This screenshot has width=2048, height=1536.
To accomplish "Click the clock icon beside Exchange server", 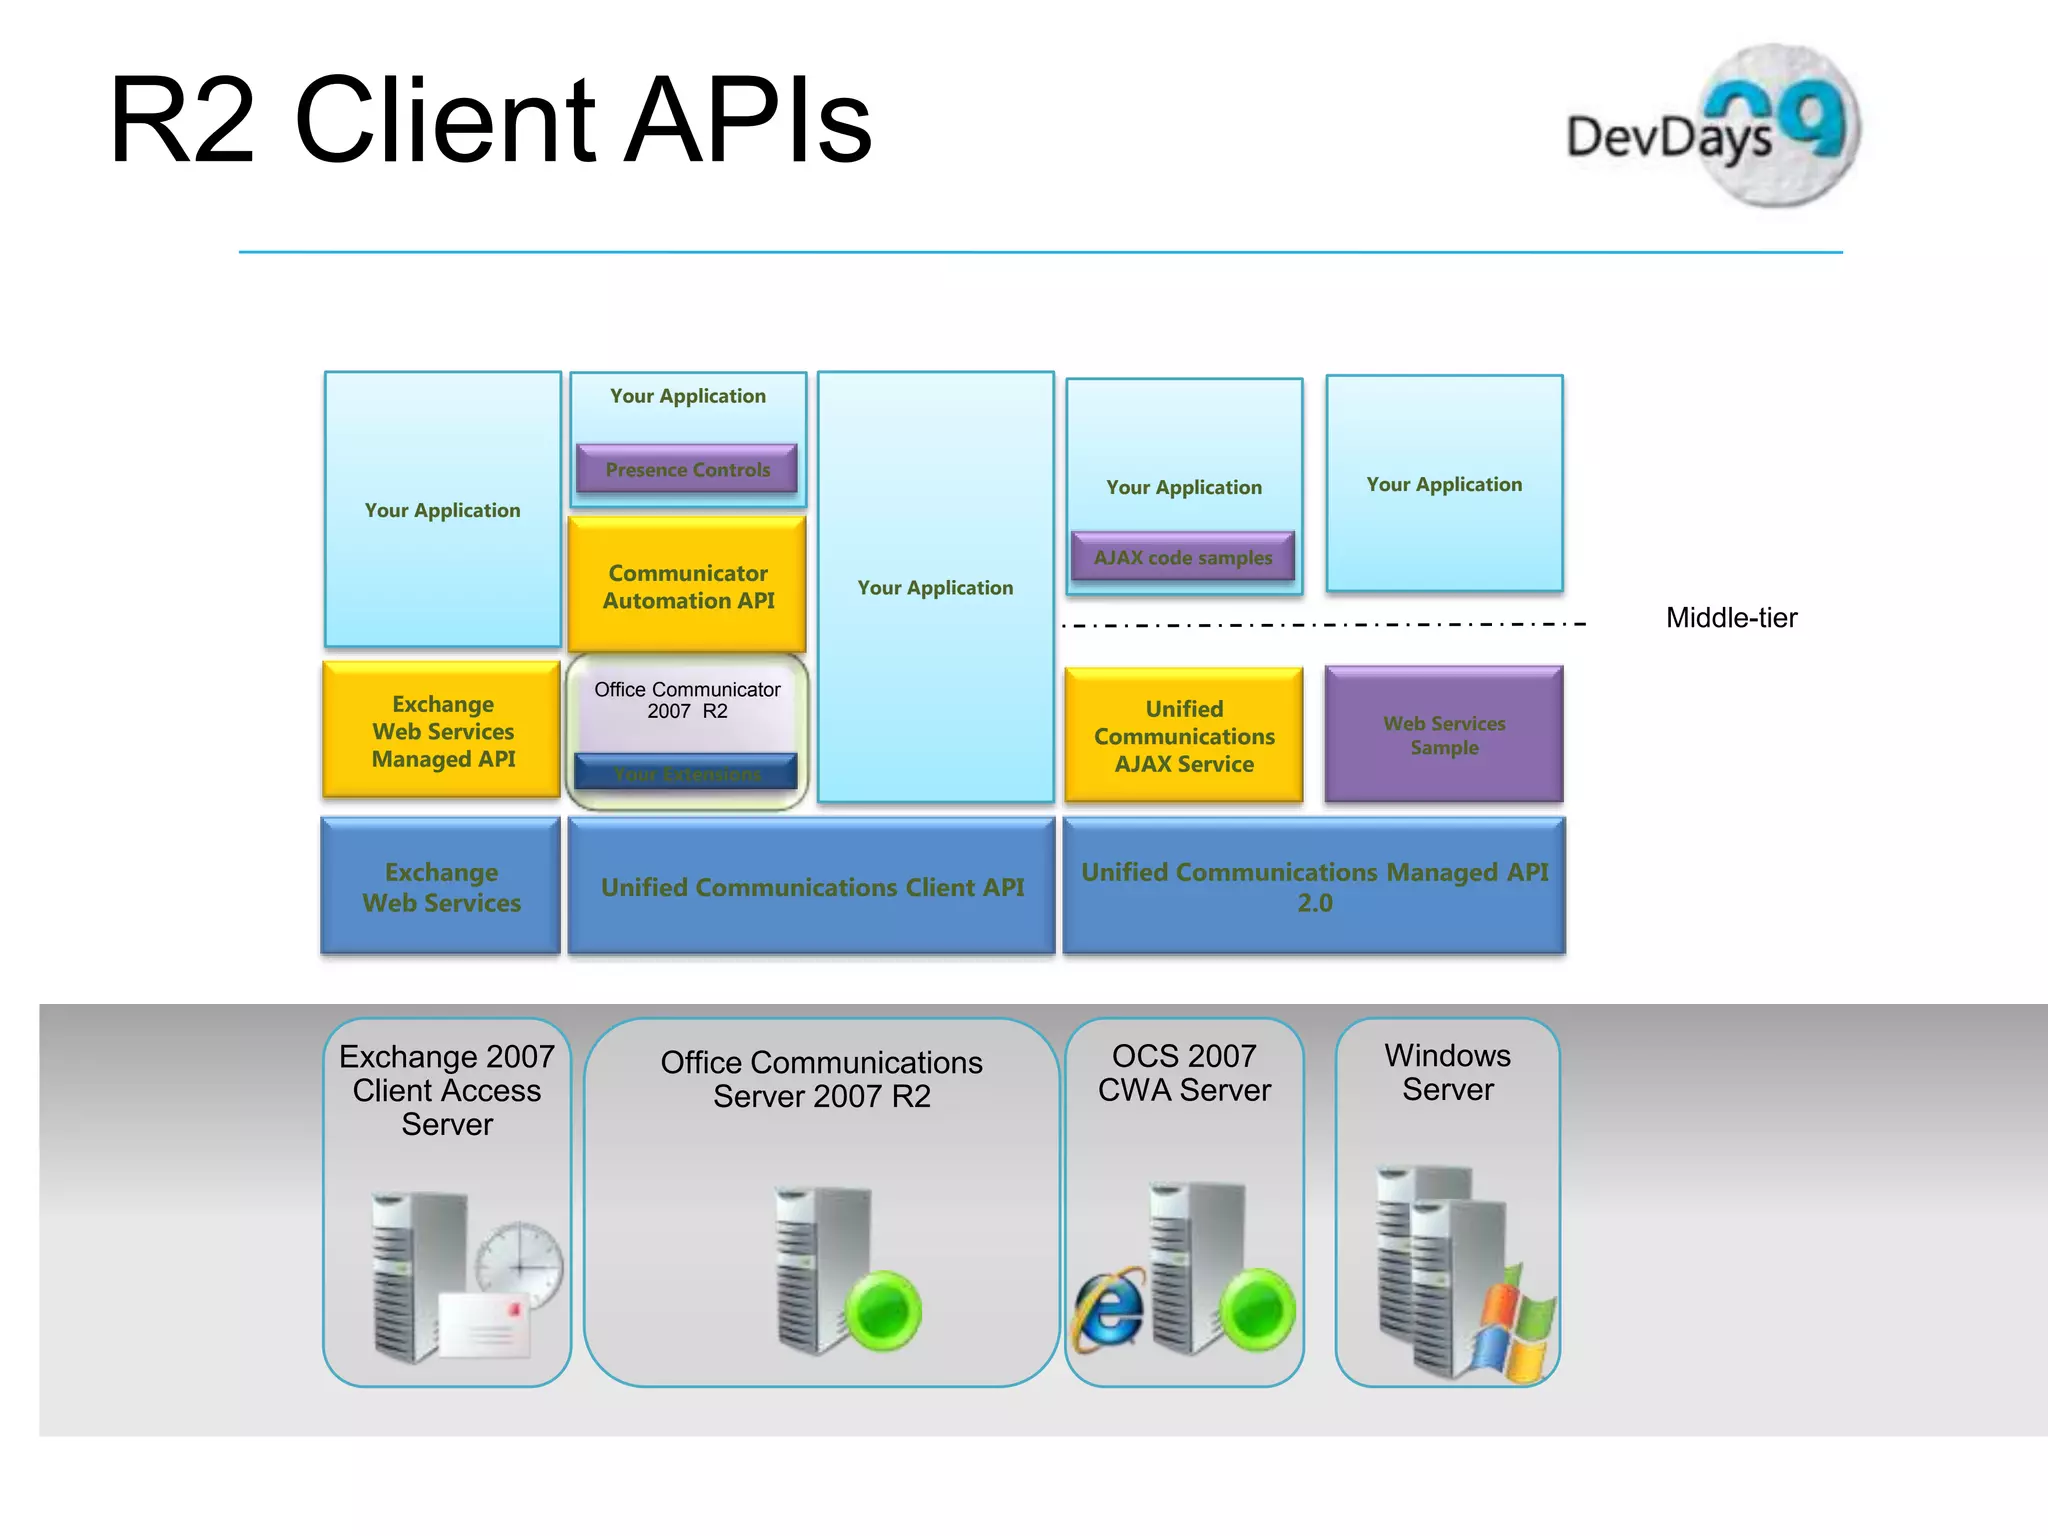I will point(518,1265).
